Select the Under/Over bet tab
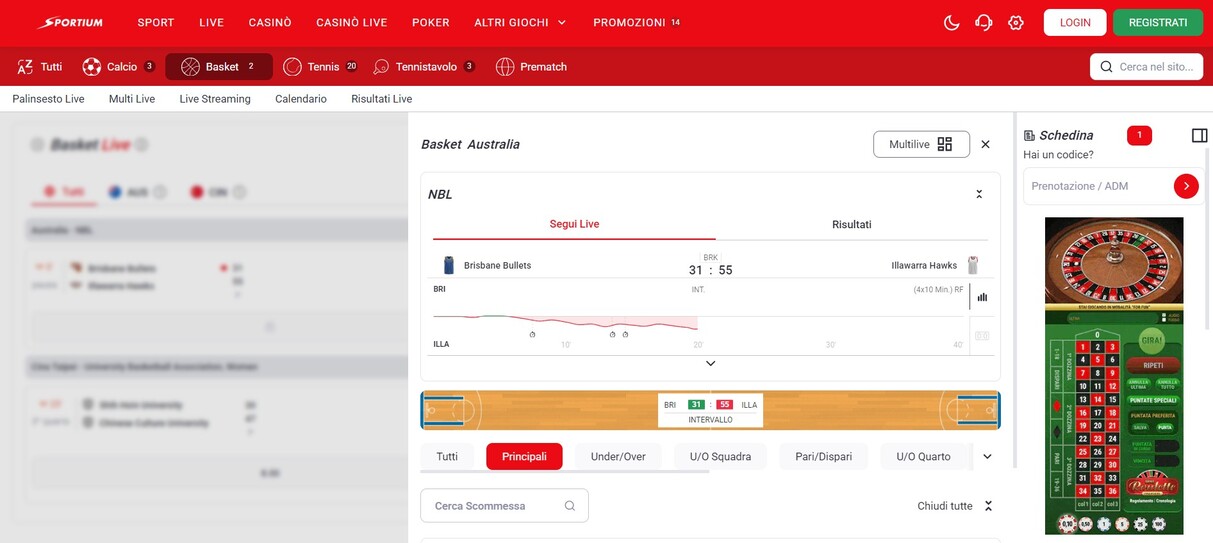The height and width of the screenshot is (543, 1213). (618, 457)
